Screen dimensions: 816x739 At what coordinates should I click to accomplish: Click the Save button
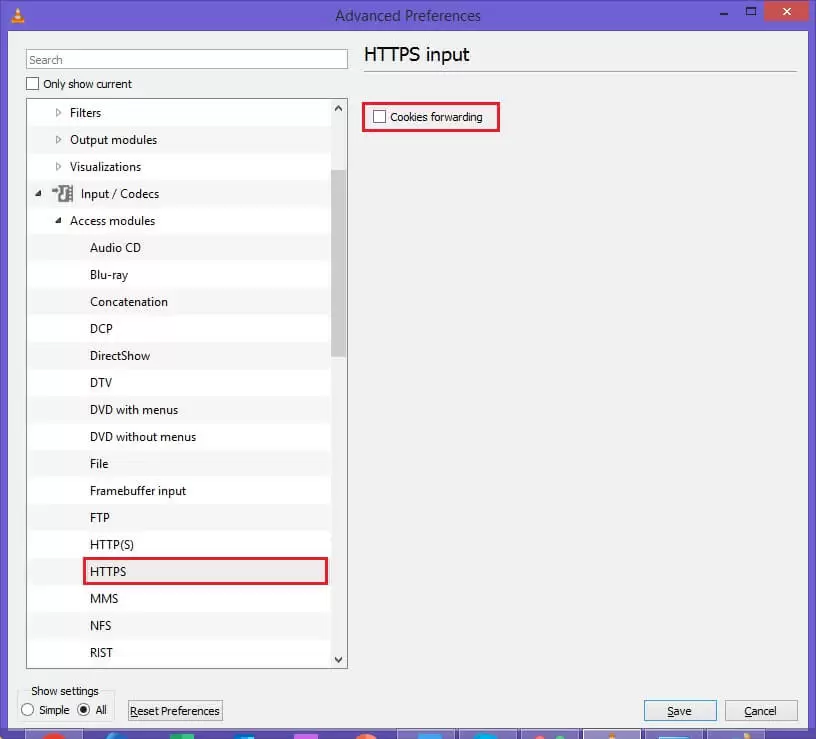[680, 710]
